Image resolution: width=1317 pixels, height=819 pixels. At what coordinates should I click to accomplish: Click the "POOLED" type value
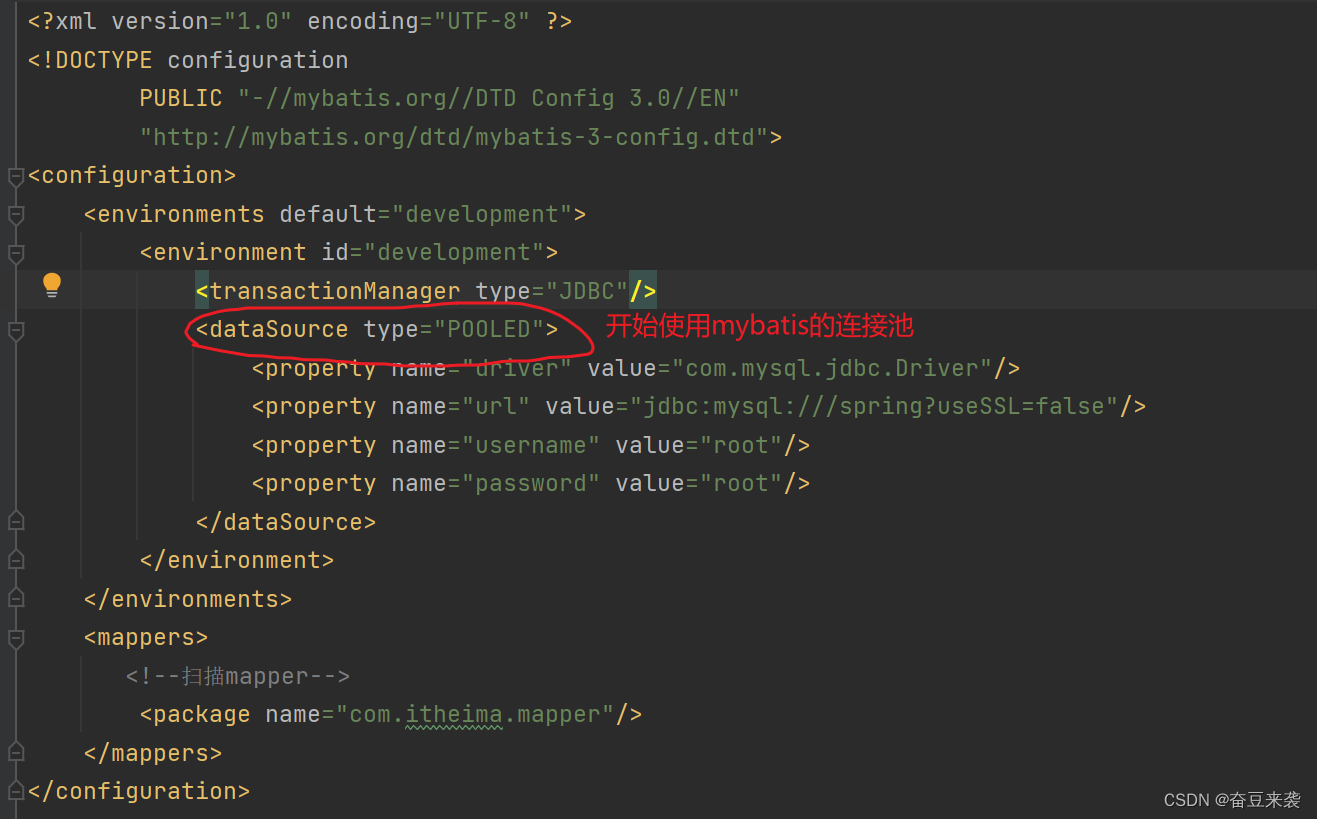tap(488, 329)
